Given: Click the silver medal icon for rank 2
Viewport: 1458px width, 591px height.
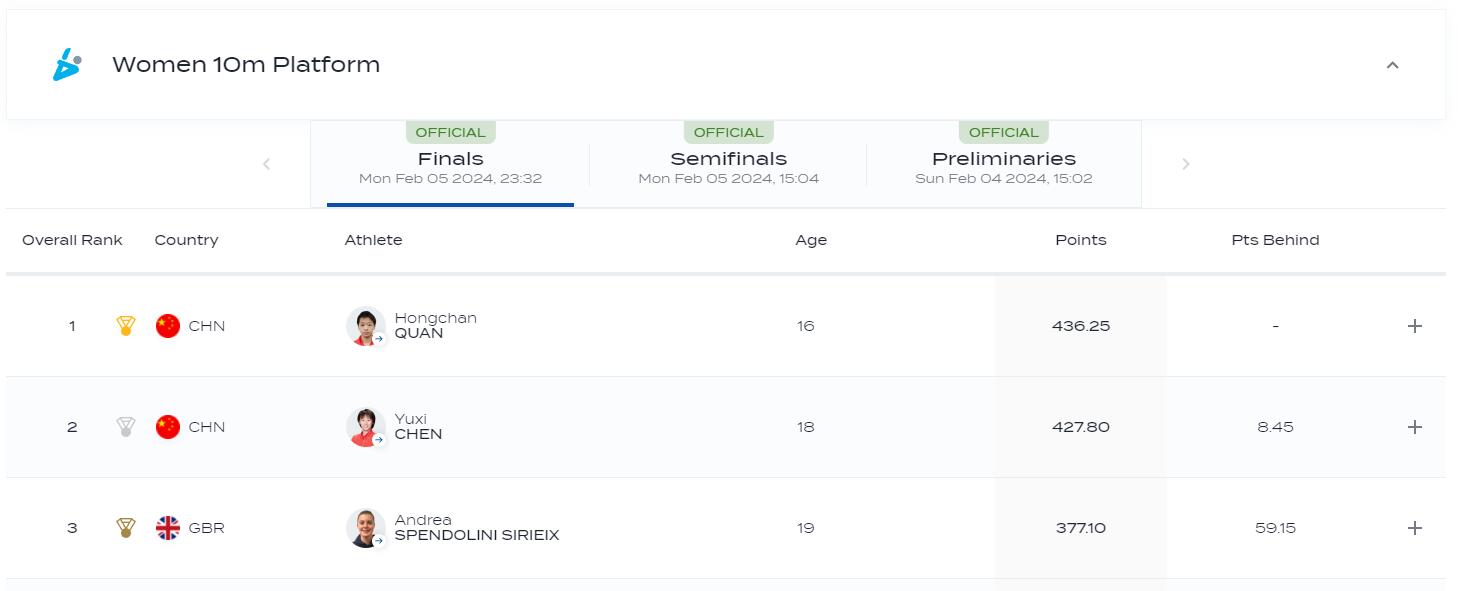Looking at the screenshot, I should tap(126, 427).
